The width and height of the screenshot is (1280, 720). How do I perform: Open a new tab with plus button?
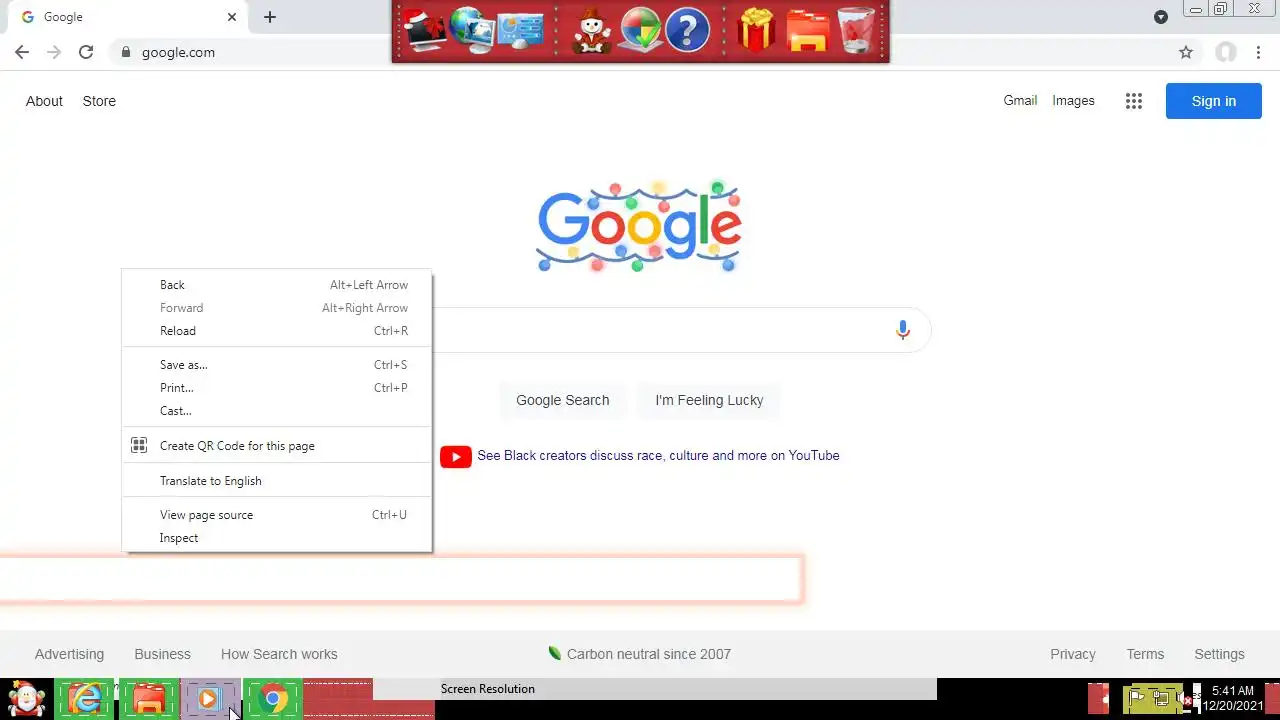tap(270, 17)
